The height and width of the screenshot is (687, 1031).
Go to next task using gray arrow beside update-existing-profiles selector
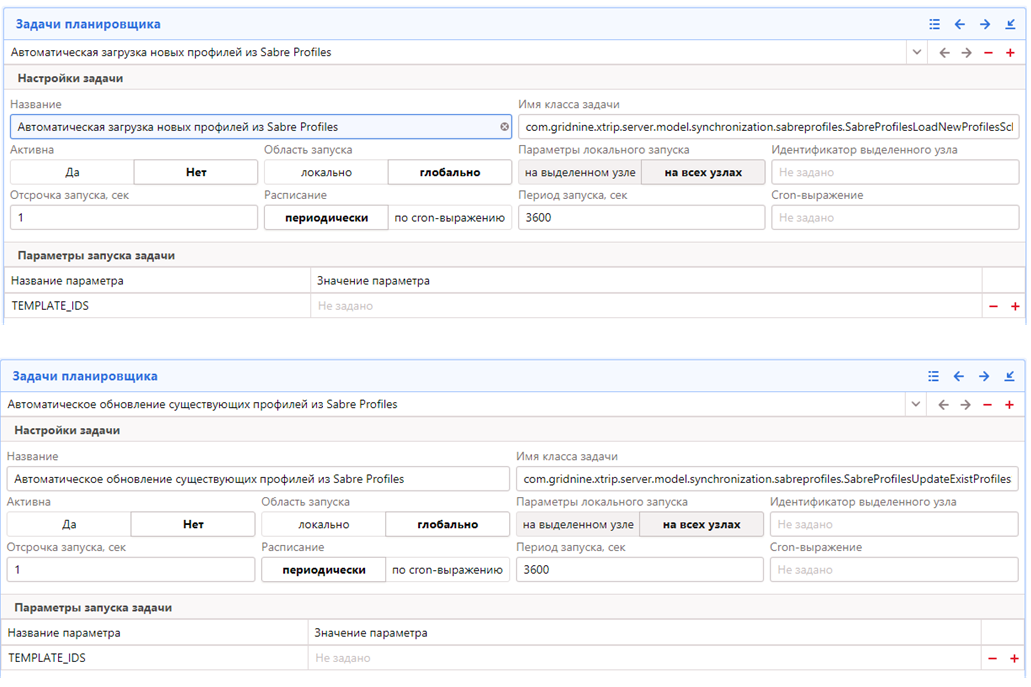965,405
